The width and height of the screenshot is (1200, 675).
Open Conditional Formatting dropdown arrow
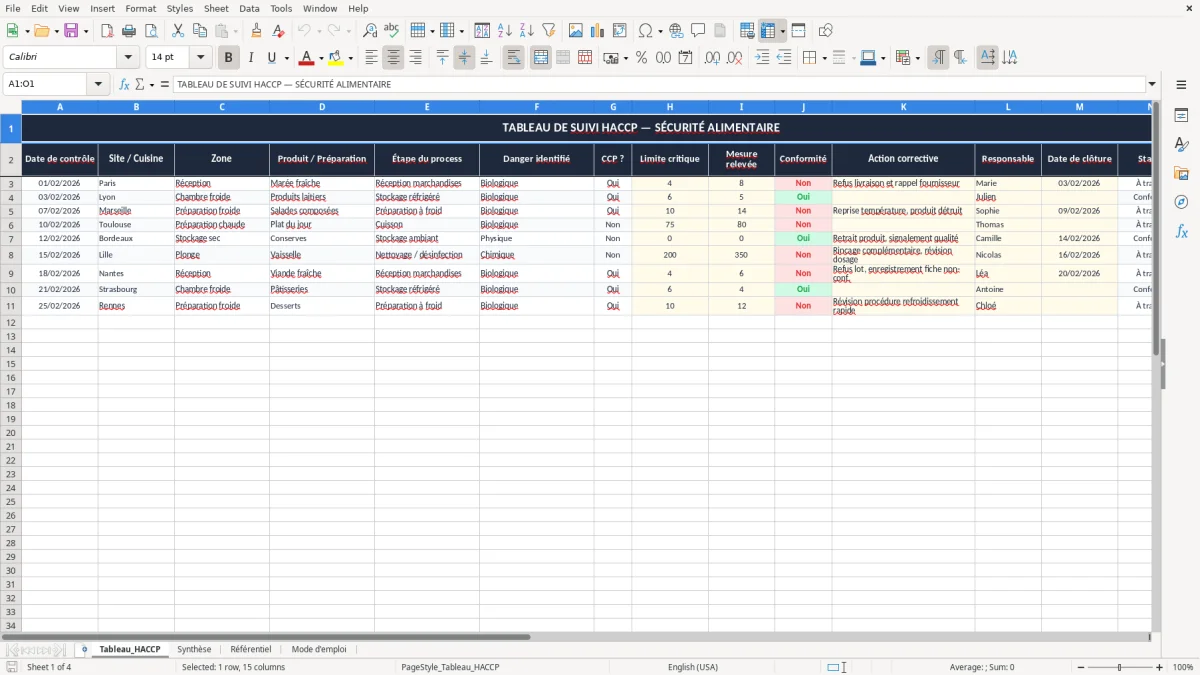tap(917, 58)
